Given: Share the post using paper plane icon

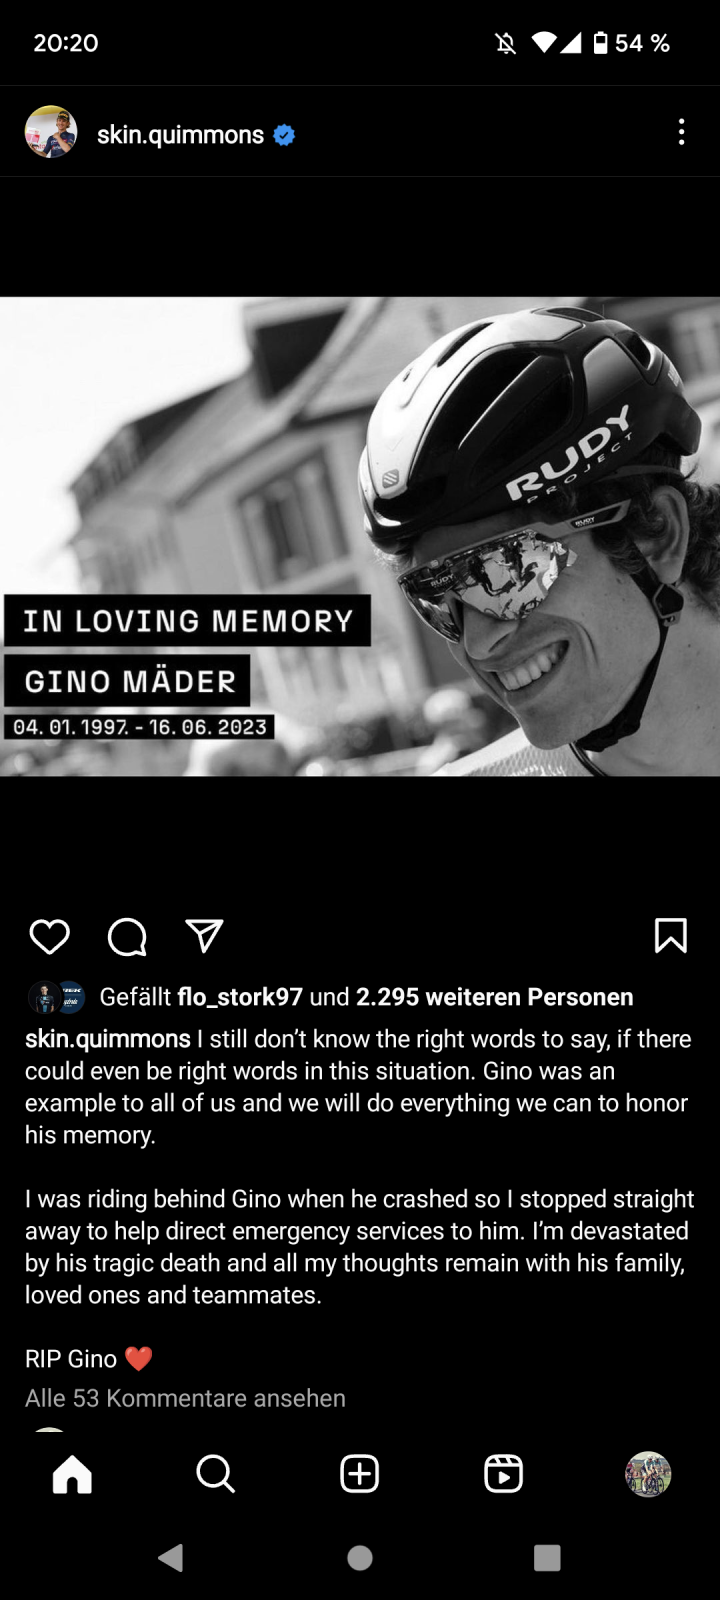Looking at the screenshot, I should point(204,935).
